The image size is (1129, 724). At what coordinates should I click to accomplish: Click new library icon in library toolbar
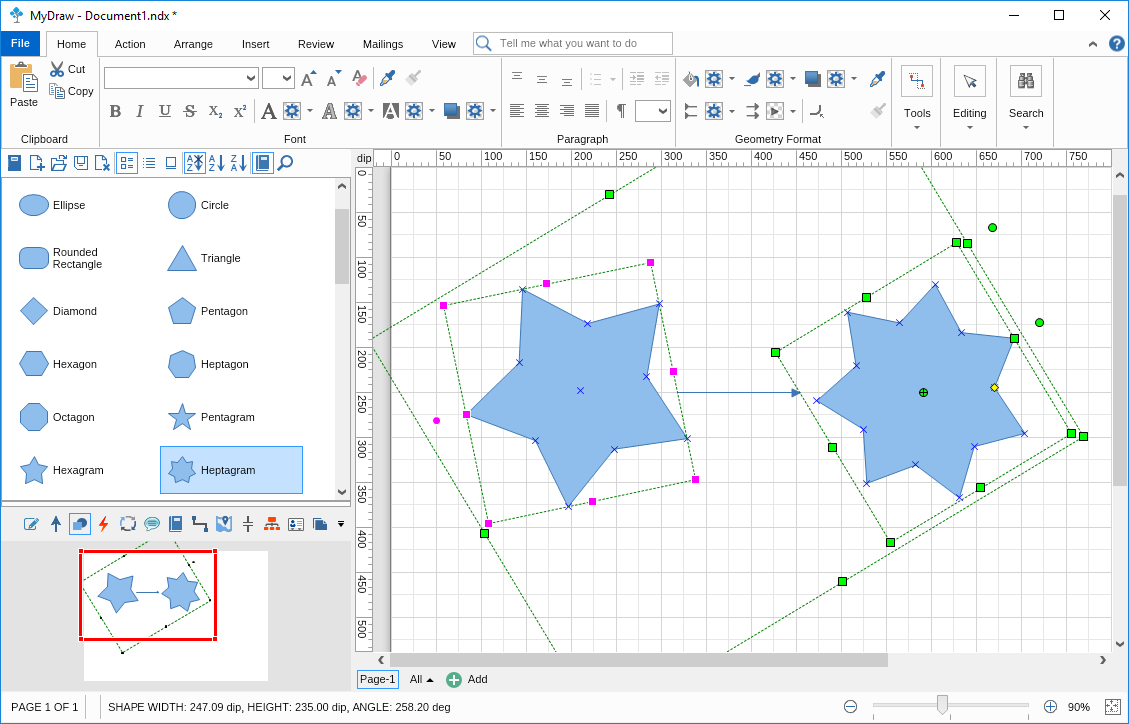tap(36, 163)
